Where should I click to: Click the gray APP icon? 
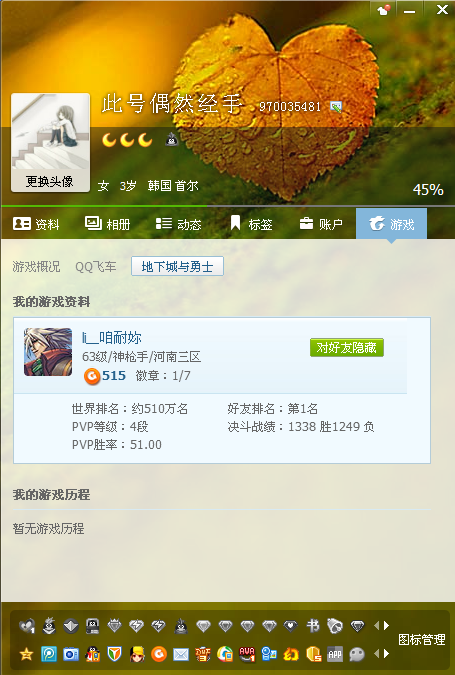point(335,654)
